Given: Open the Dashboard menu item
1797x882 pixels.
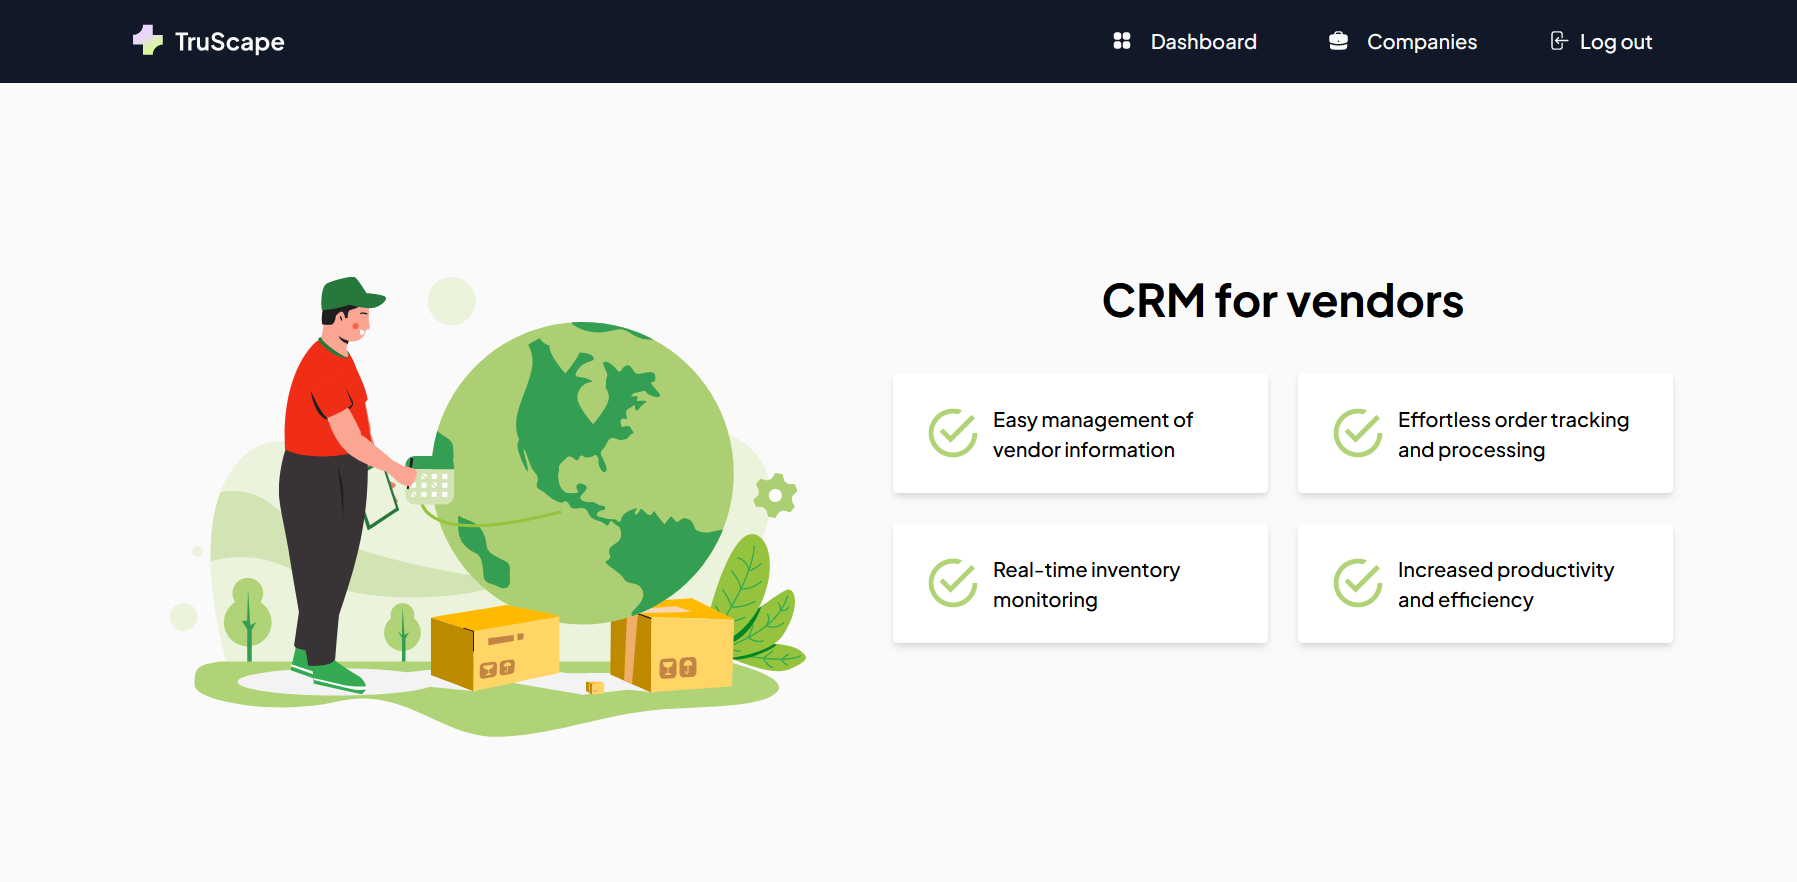Looking at the screenshot, I should (1203, 42).
